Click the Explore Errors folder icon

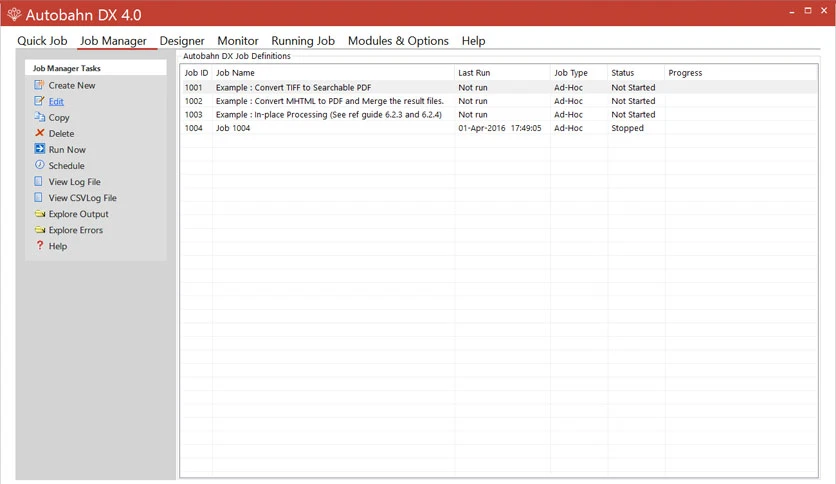39,229
